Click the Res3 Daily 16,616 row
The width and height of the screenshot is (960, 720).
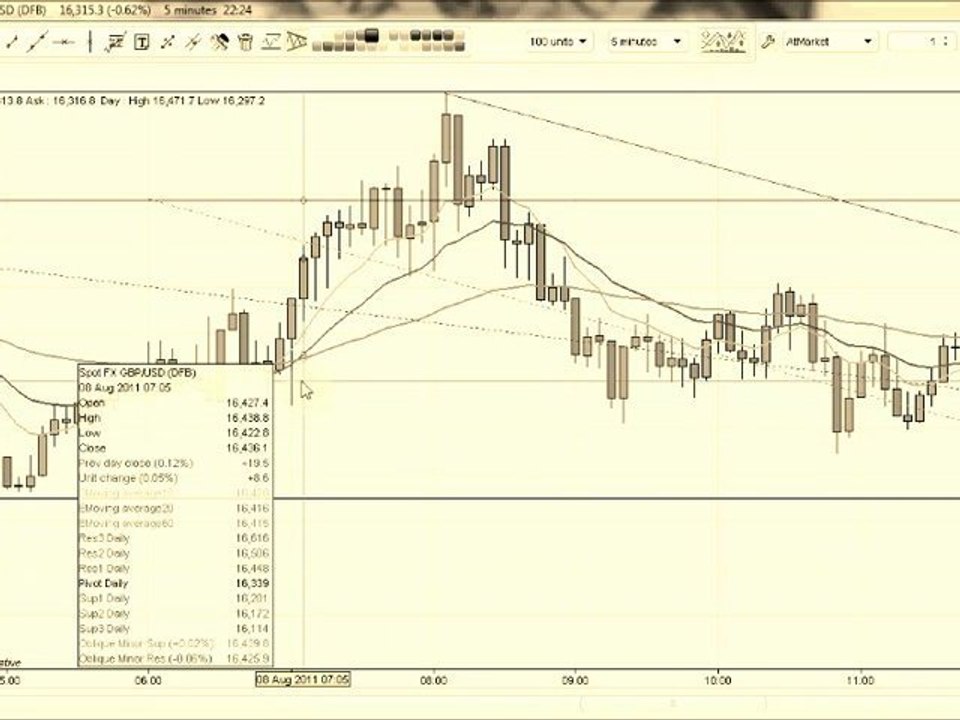pos(174,538)
